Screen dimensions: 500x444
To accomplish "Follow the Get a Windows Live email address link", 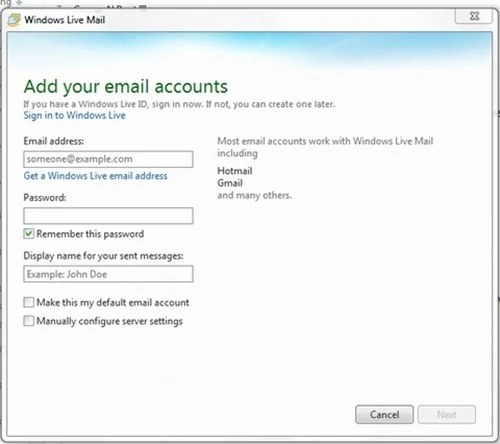I will [x=95, y=176].
